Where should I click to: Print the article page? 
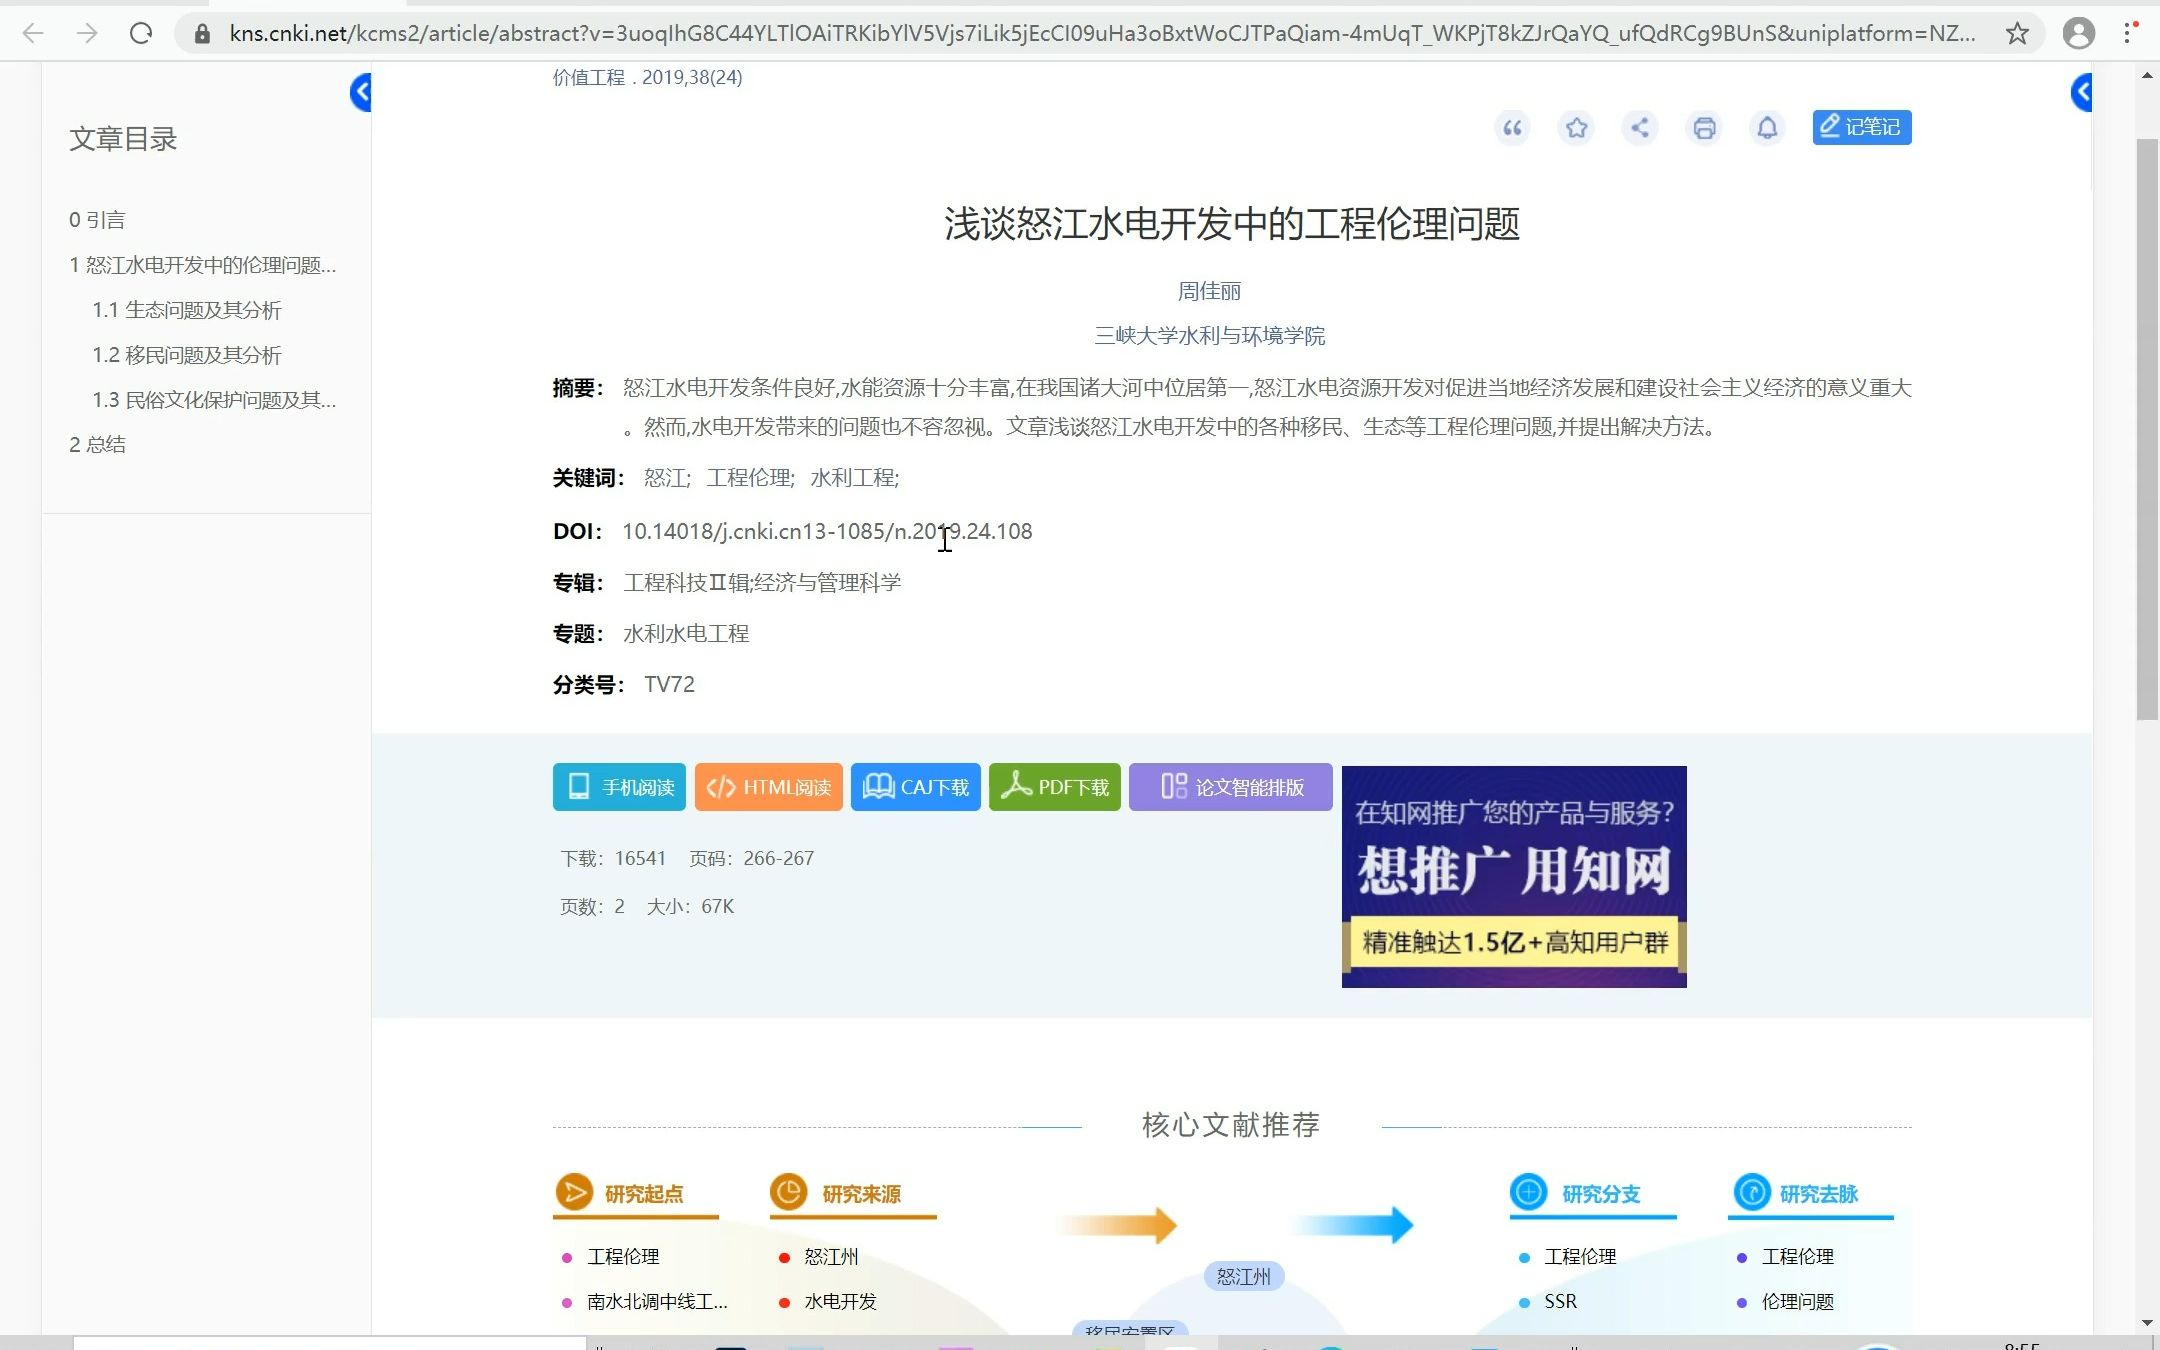pyautogui.click(x=1704, y=128)
